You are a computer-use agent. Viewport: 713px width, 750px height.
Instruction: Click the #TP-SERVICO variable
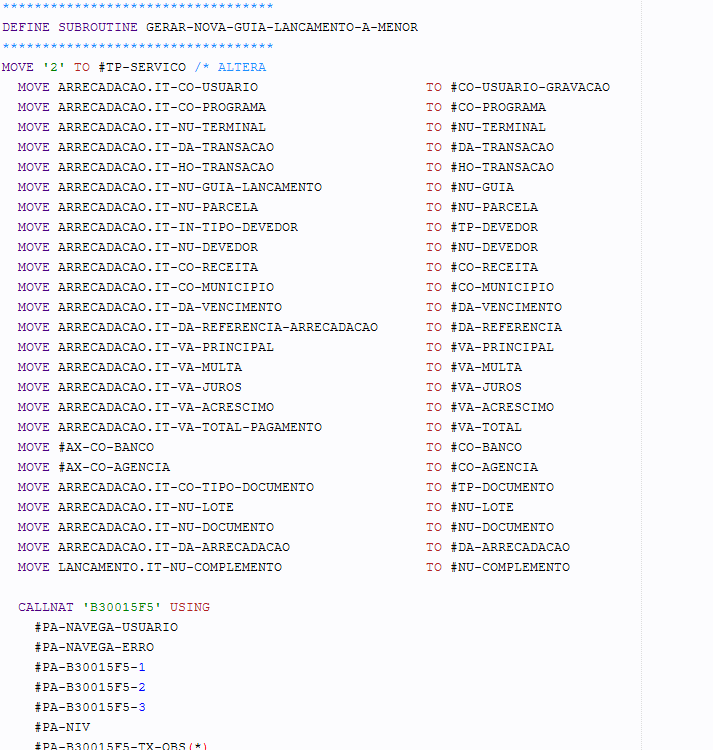149,67
